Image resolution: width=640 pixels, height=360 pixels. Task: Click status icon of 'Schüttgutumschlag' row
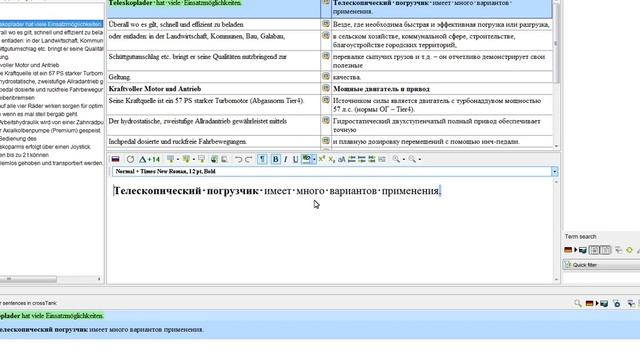coord(326,56)
